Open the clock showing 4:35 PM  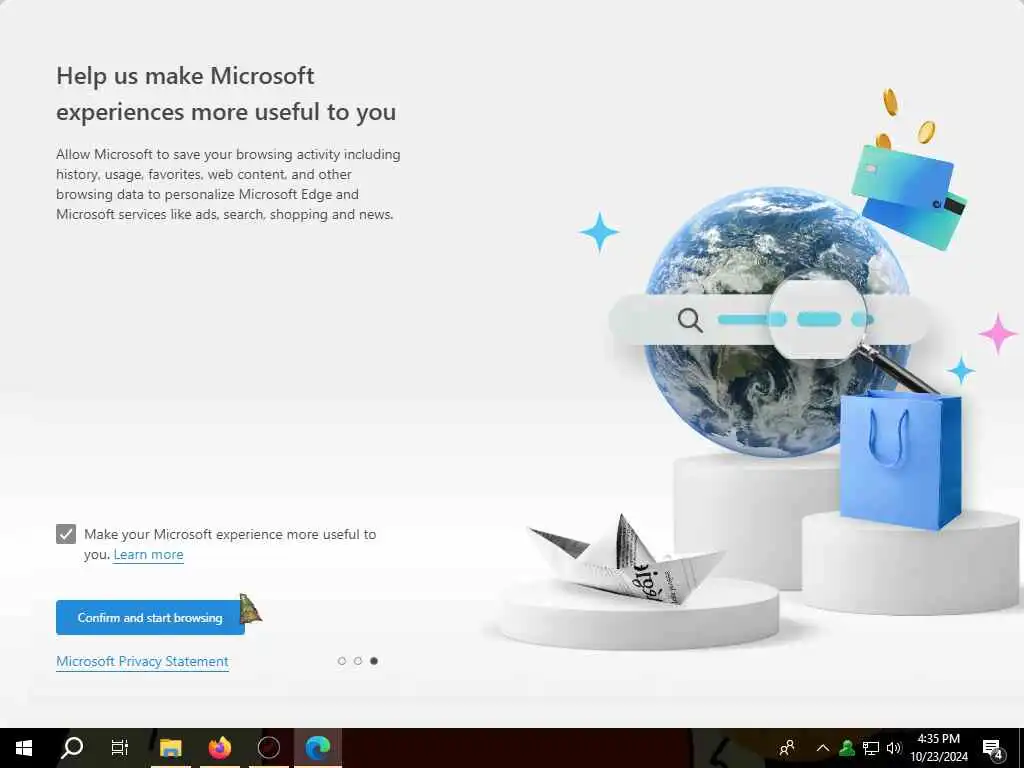(938, 748)
